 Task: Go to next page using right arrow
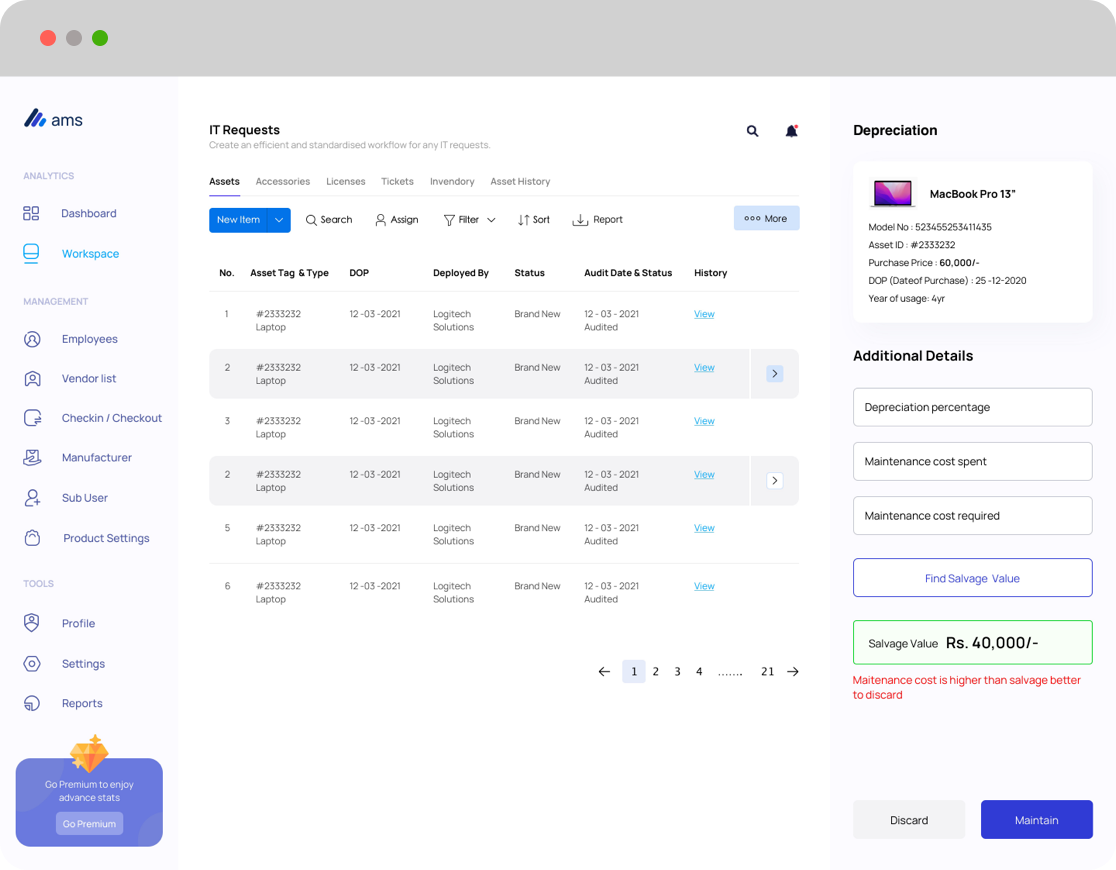(x=793, y=672)
